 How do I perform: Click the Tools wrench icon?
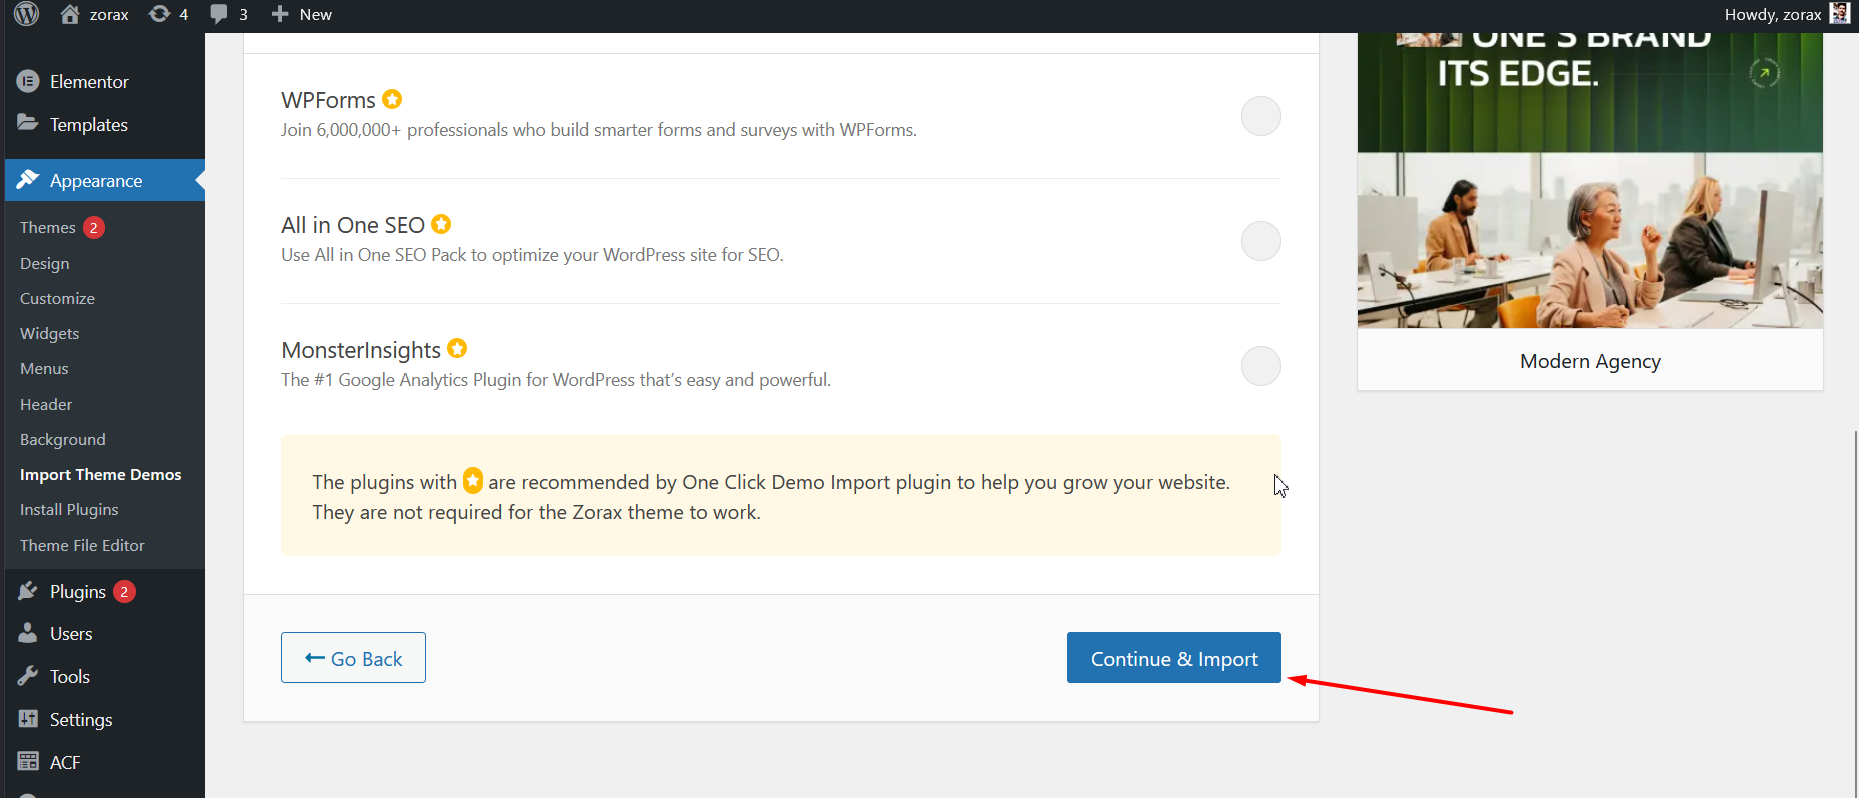pyautogui.click(x=28, y=676)
